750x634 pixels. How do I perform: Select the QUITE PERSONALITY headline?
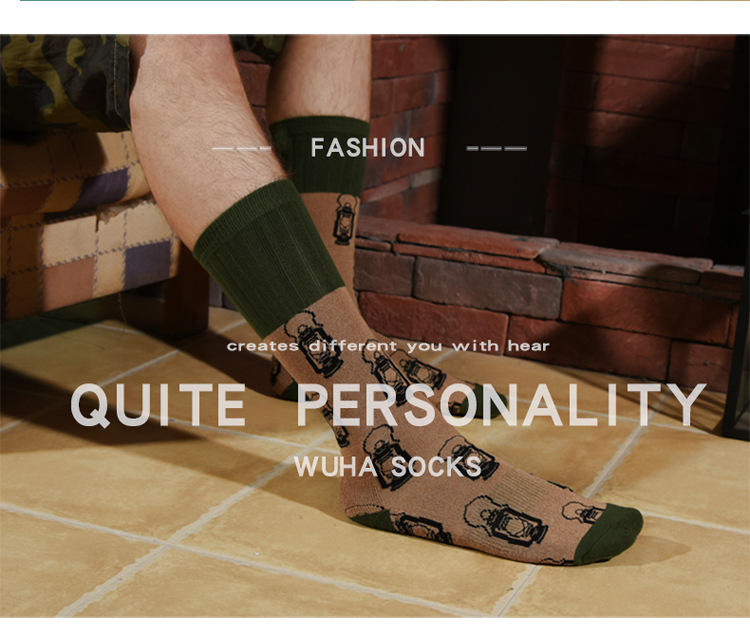[x=388, y=405]
